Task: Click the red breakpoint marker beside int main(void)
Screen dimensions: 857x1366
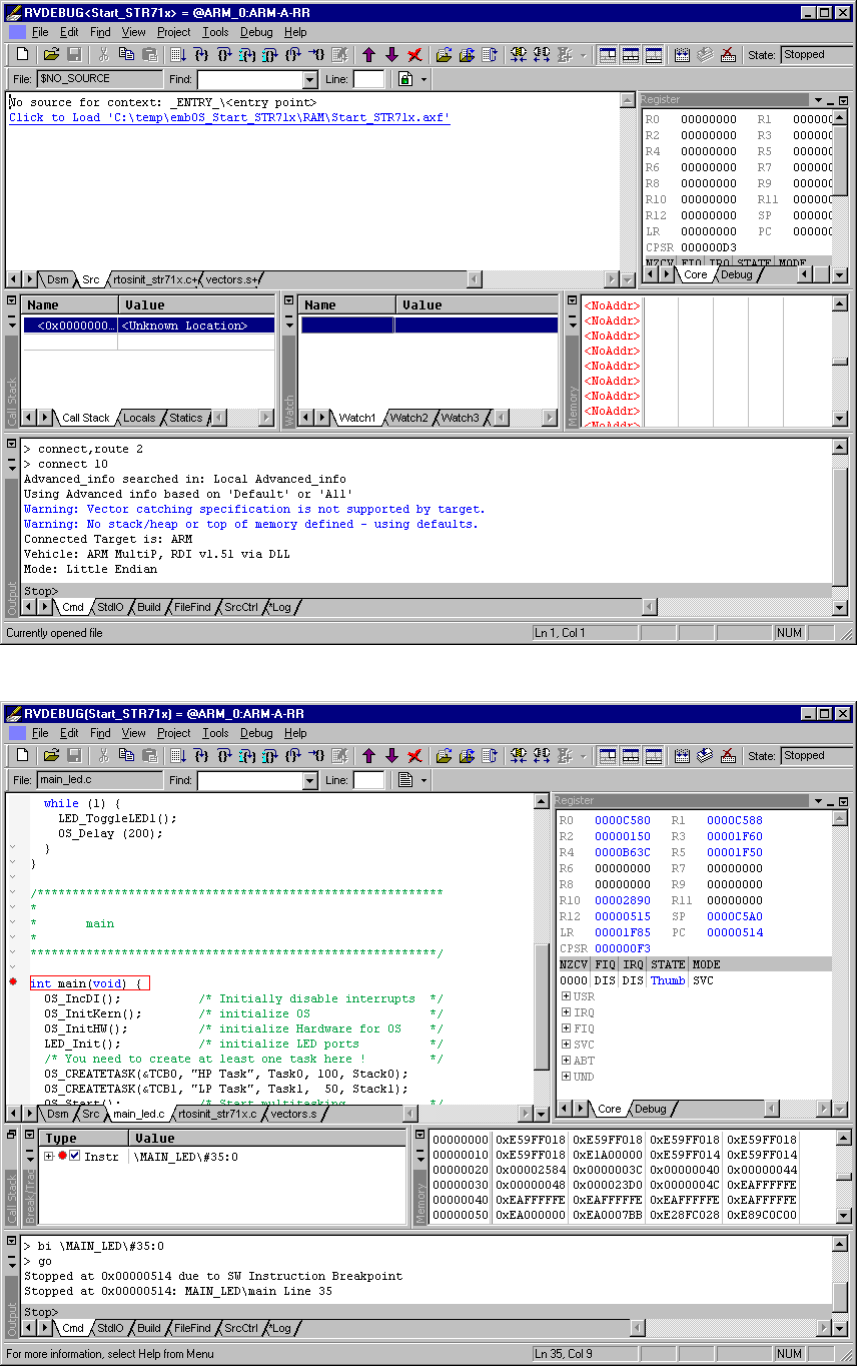Action: (13, 983)
